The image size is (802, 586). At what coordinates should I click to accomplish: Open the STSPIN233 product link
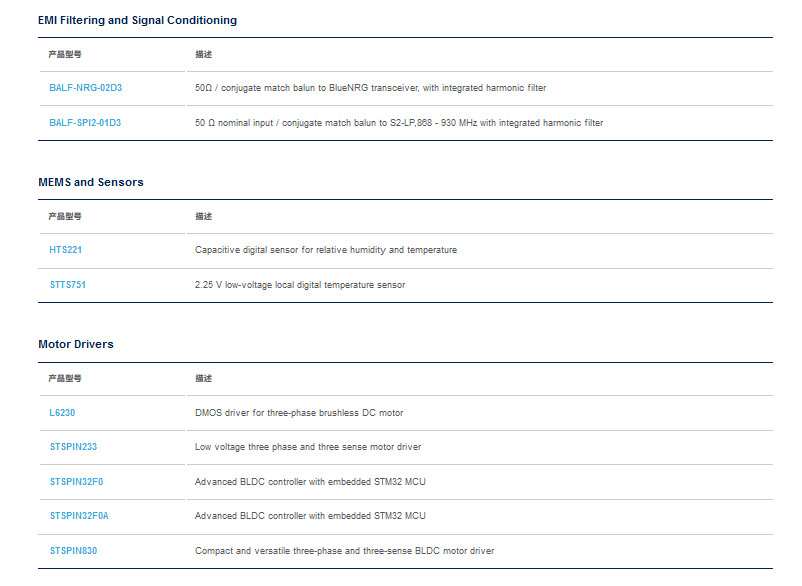click(73, 447)
